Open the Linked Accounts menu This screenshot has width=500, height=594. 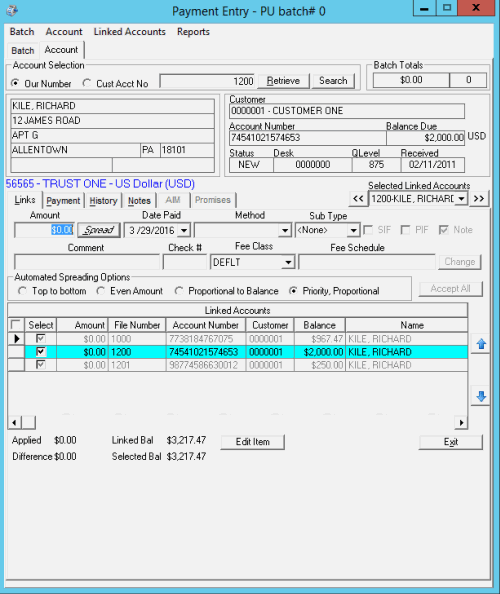coord(130,32)
